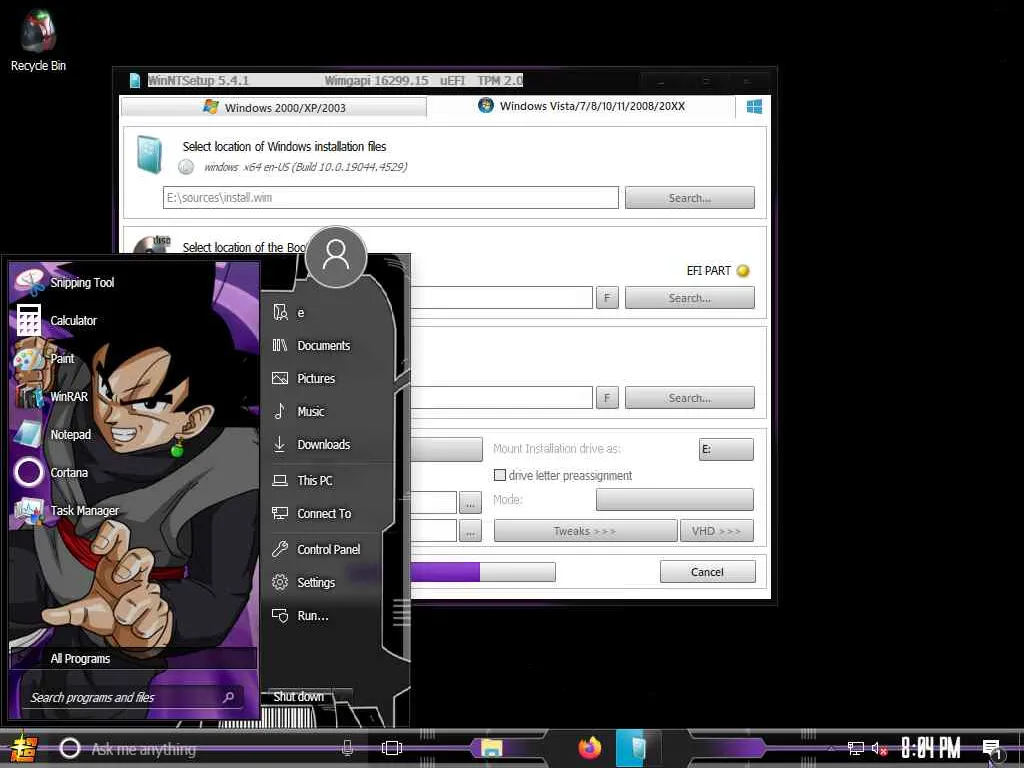Switch to Windows Vista/7/8/10/11 tab

click(x=581, y=106)
